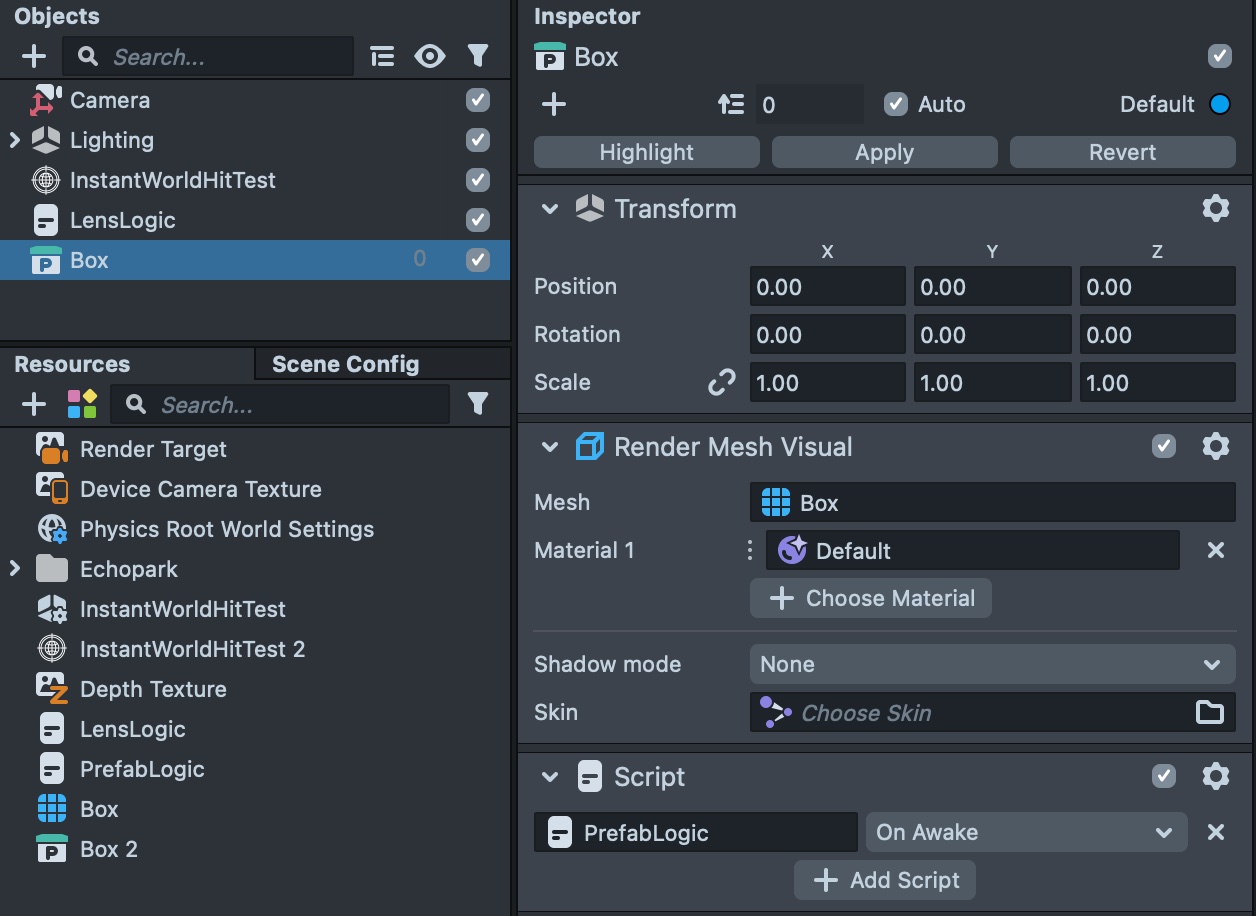Click the folder icon in Skin field
Image resolution: width=1256 pixels, height=916 pixels.
pos(1210,712)
